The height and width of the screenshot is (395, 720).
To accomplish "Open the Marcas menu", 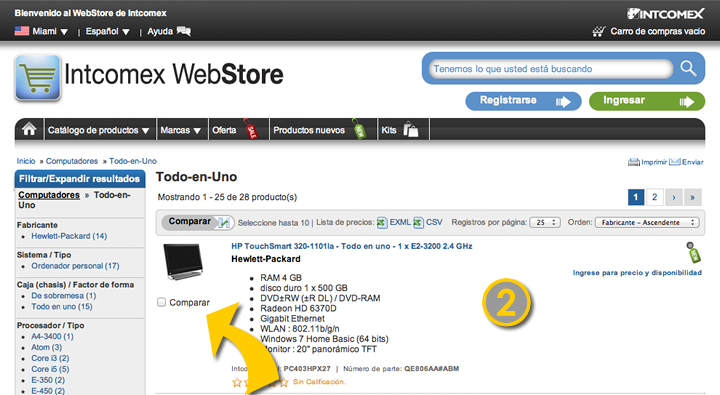I will point(180,130).
